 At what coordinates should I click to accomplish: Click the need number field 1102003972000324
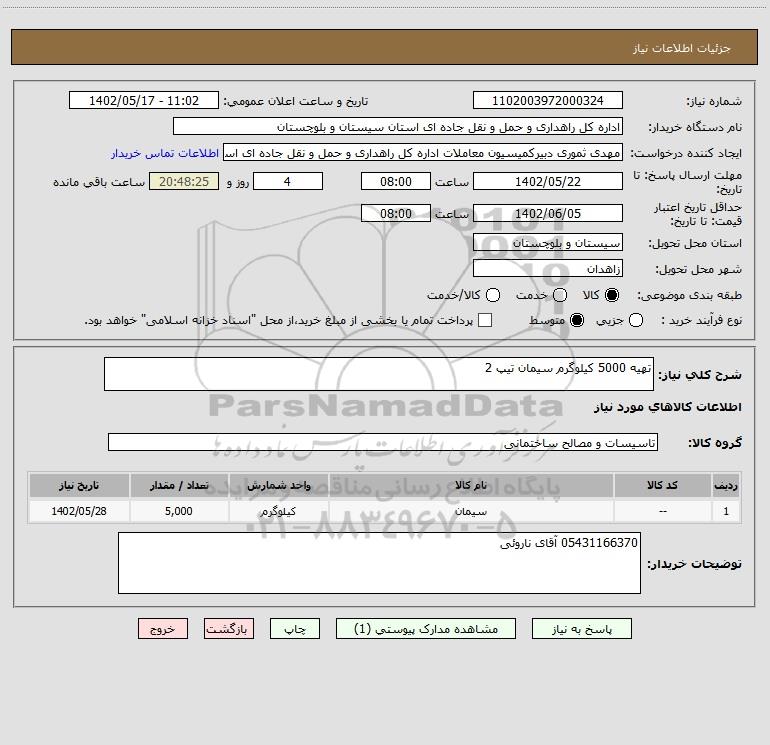[548, 101]
